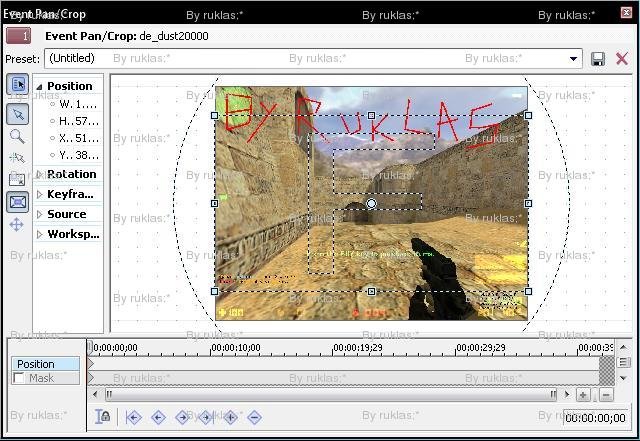Create Keyframe with plus diamond
This screenshot has width=640, height=441.
(x=231, y=417)
